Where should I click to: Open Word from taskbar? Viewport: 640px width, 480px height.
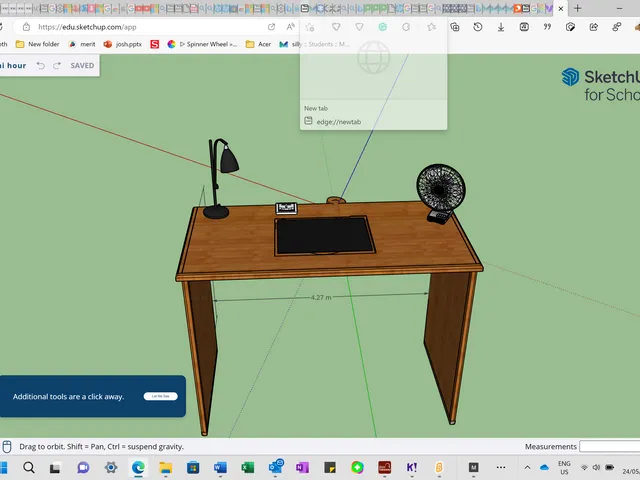click(220, 467)
